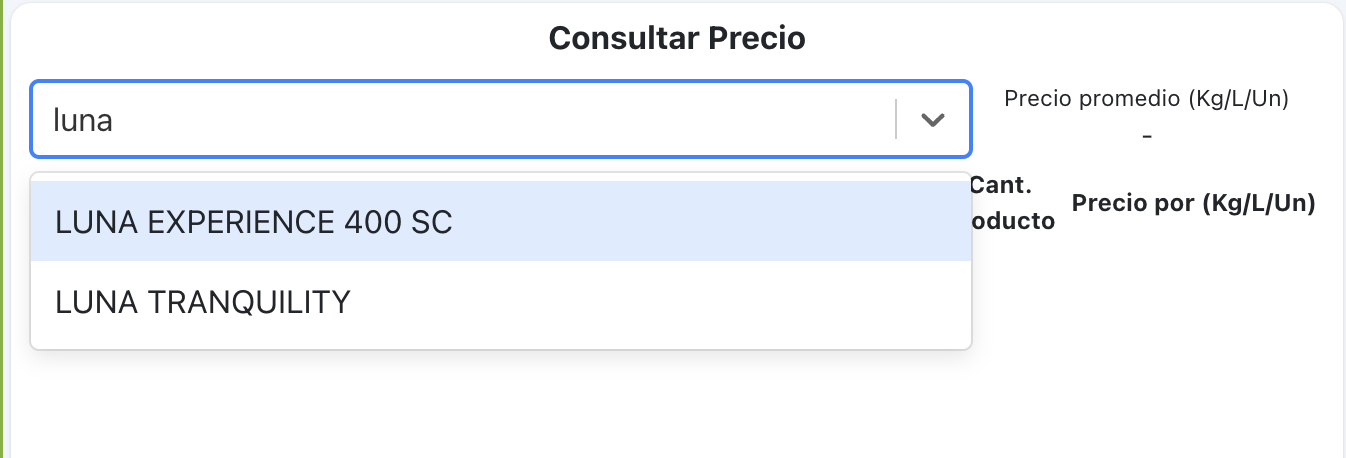The width and height of the screenshot is (1346, 458).
Task: Click the product search field containing "luna"
Action: [x=460, y=120]
